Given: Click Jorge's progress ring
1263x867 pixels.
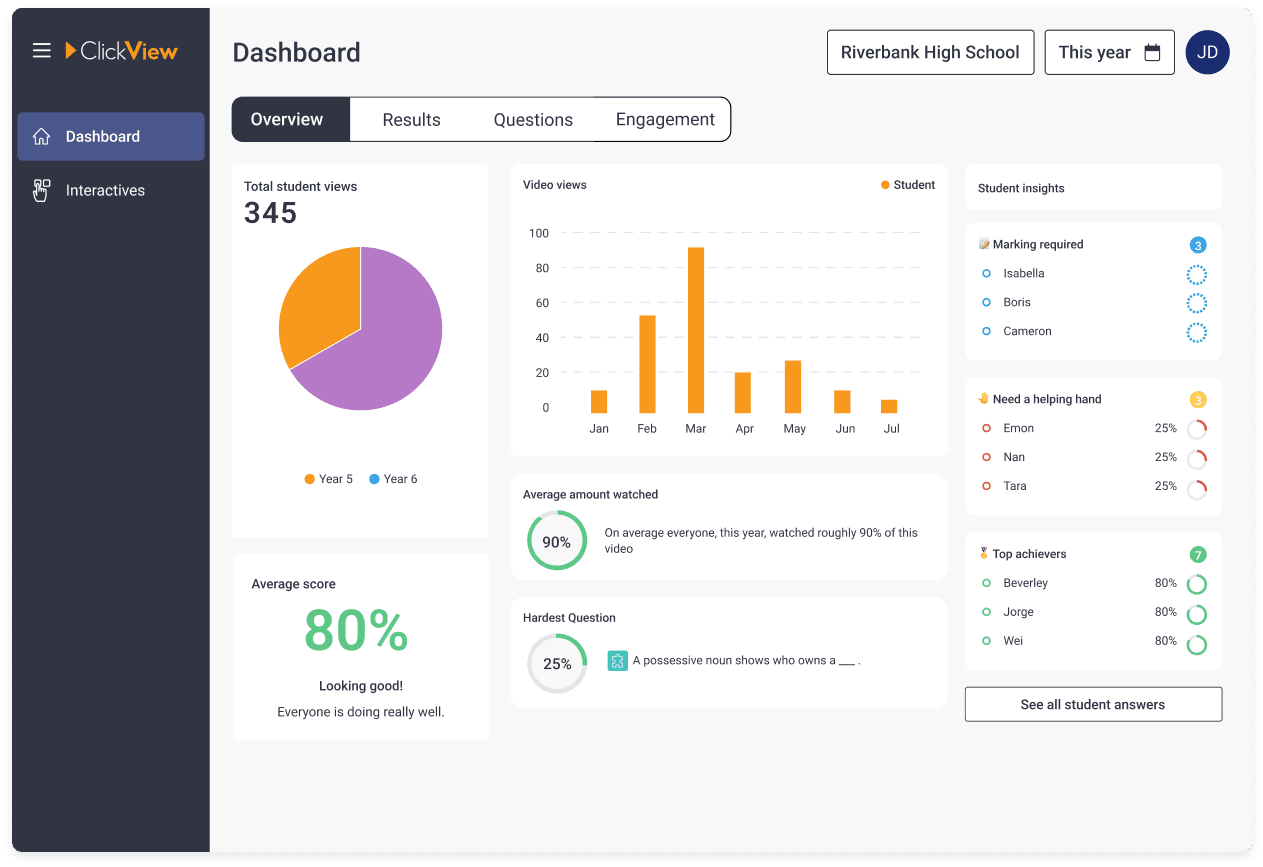Looking at the screenshot, I should (x=1196, y=615).
